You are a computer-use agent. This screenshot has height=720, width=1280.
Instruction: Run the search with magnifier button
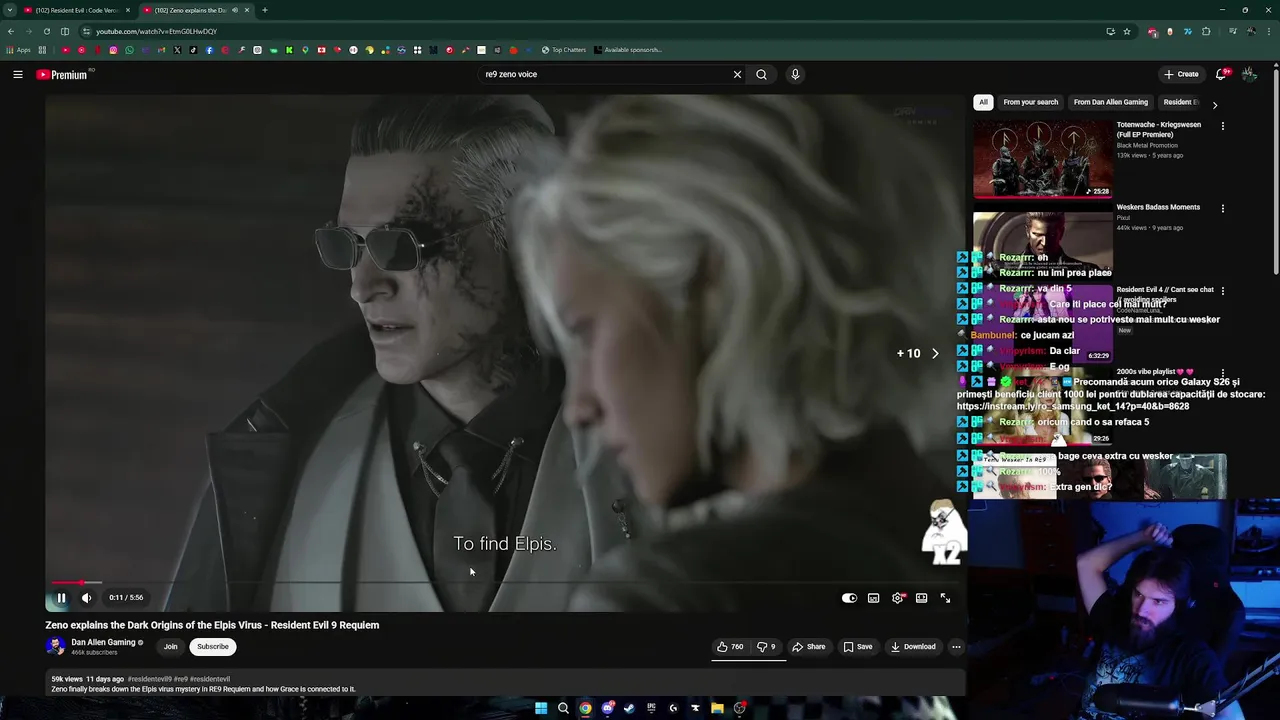(x=761, y=74)
